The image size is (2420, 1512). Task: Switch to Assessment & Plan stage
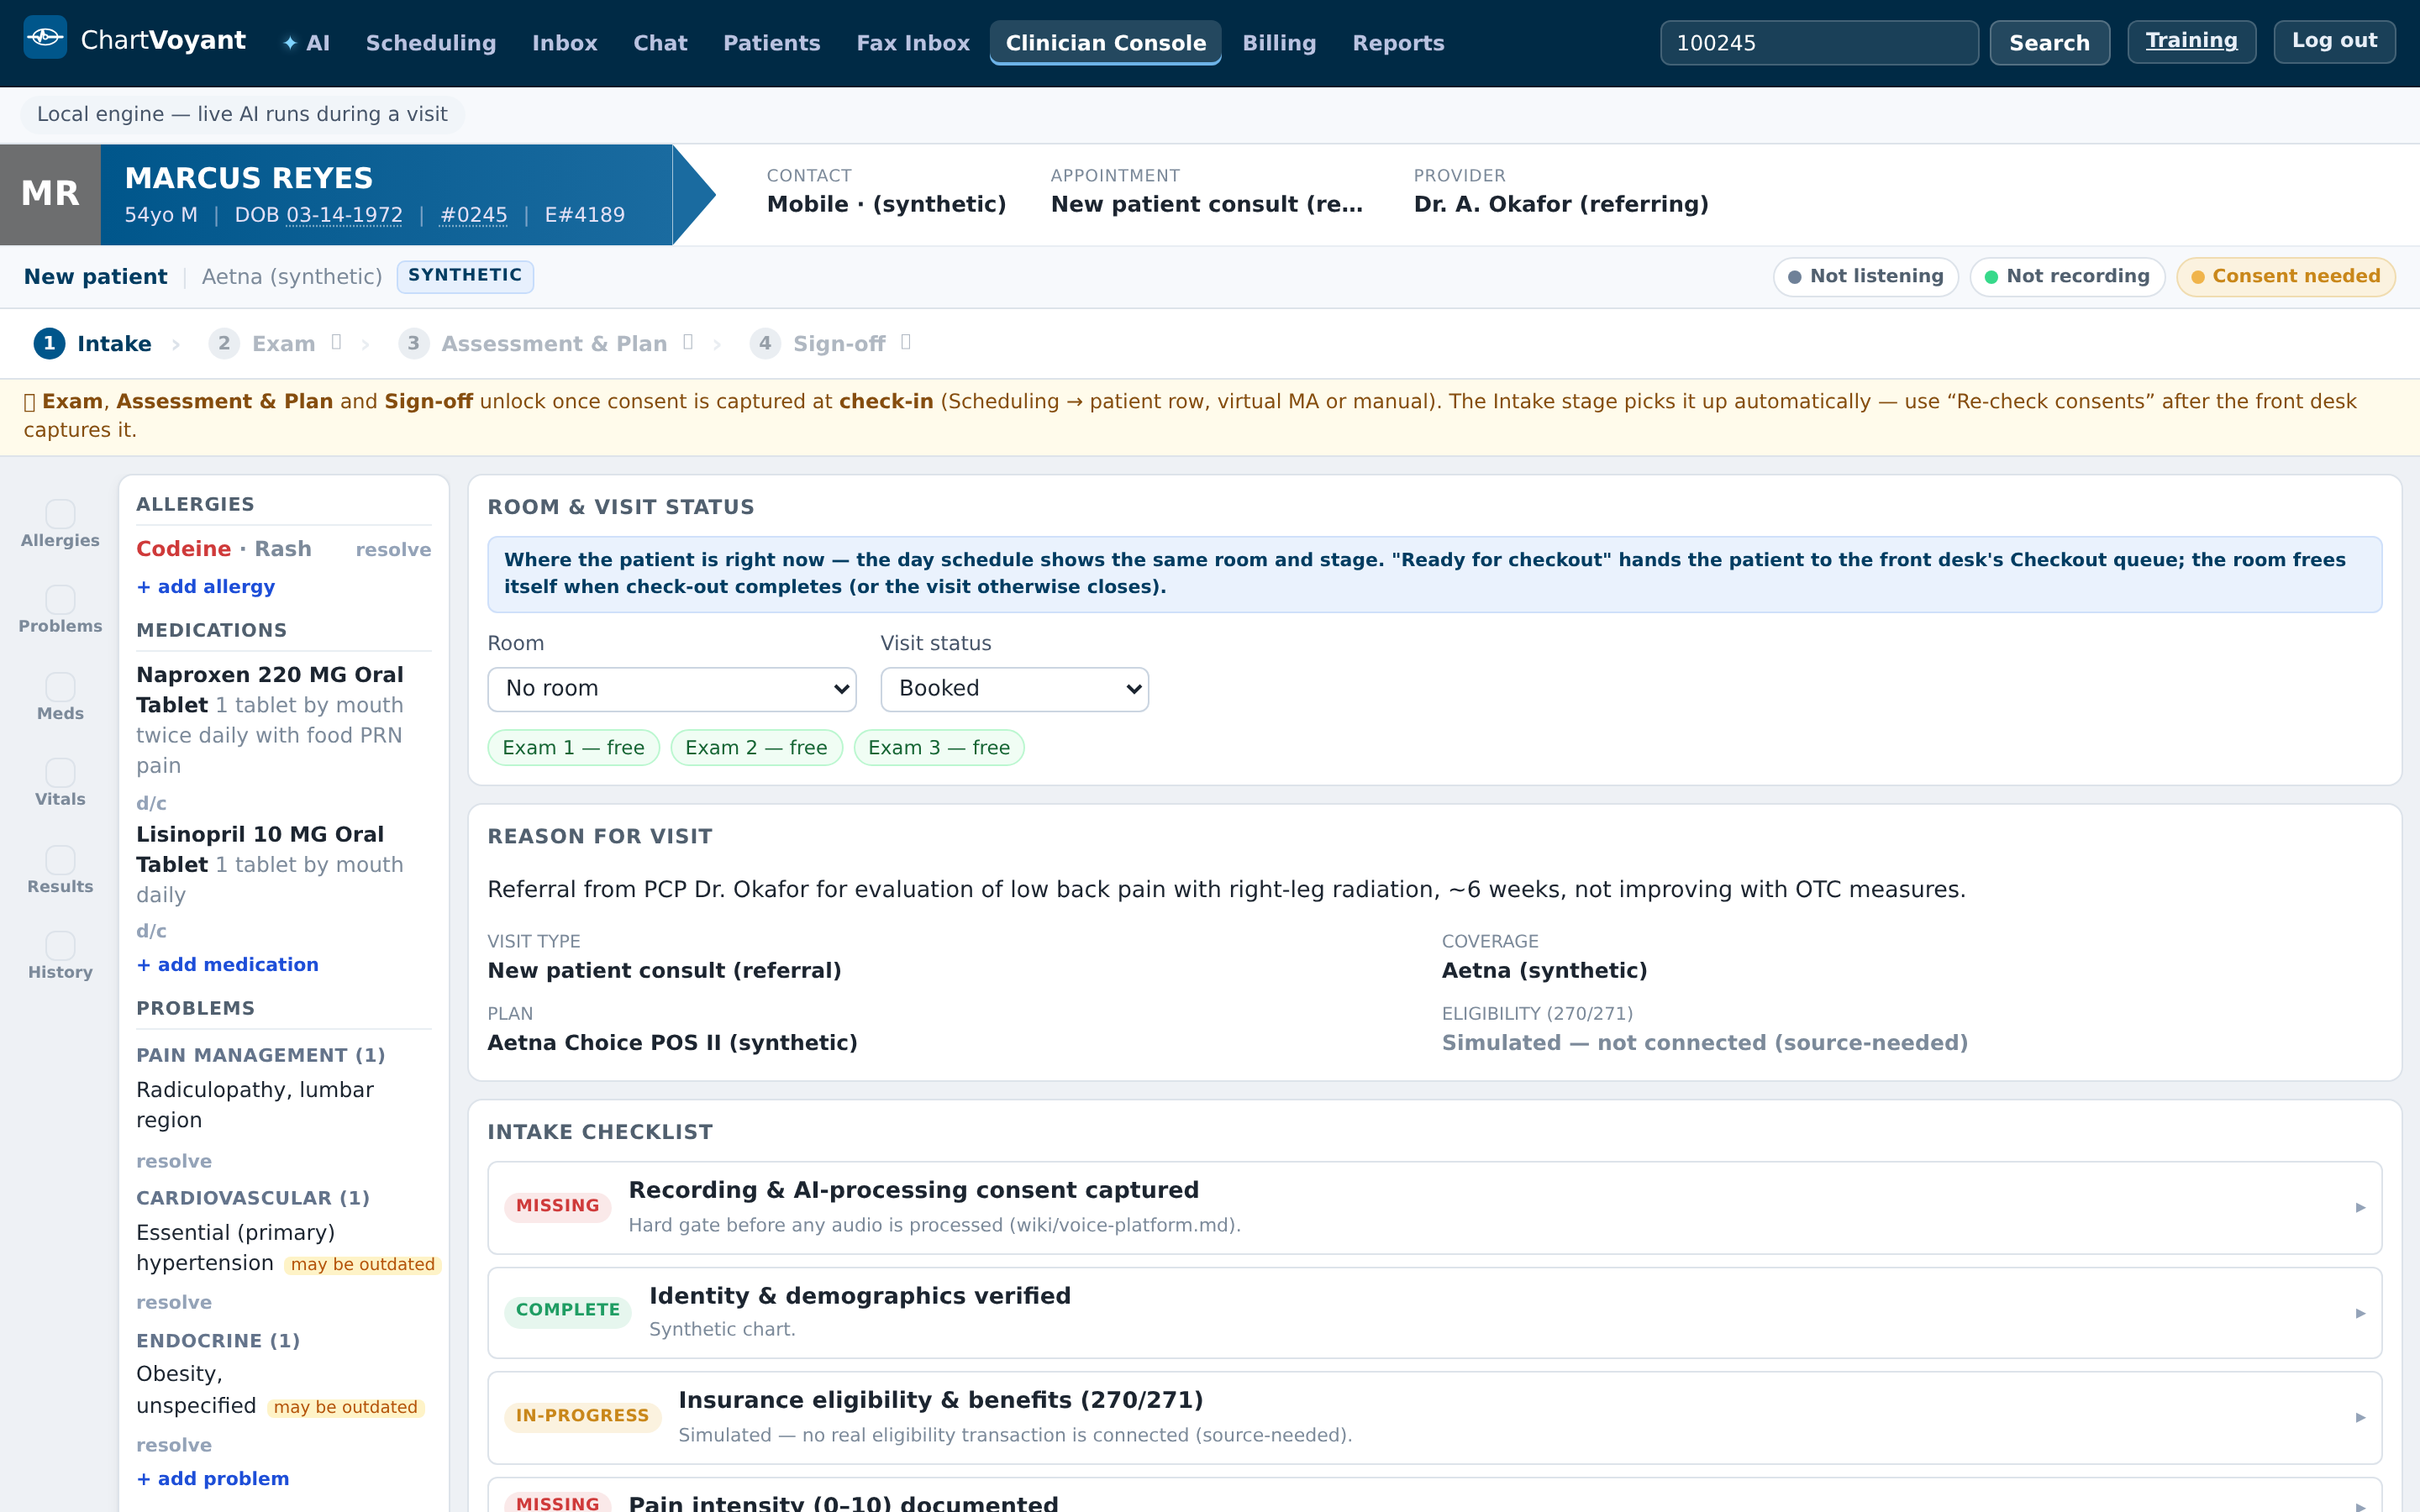click(x=546, y=343)
